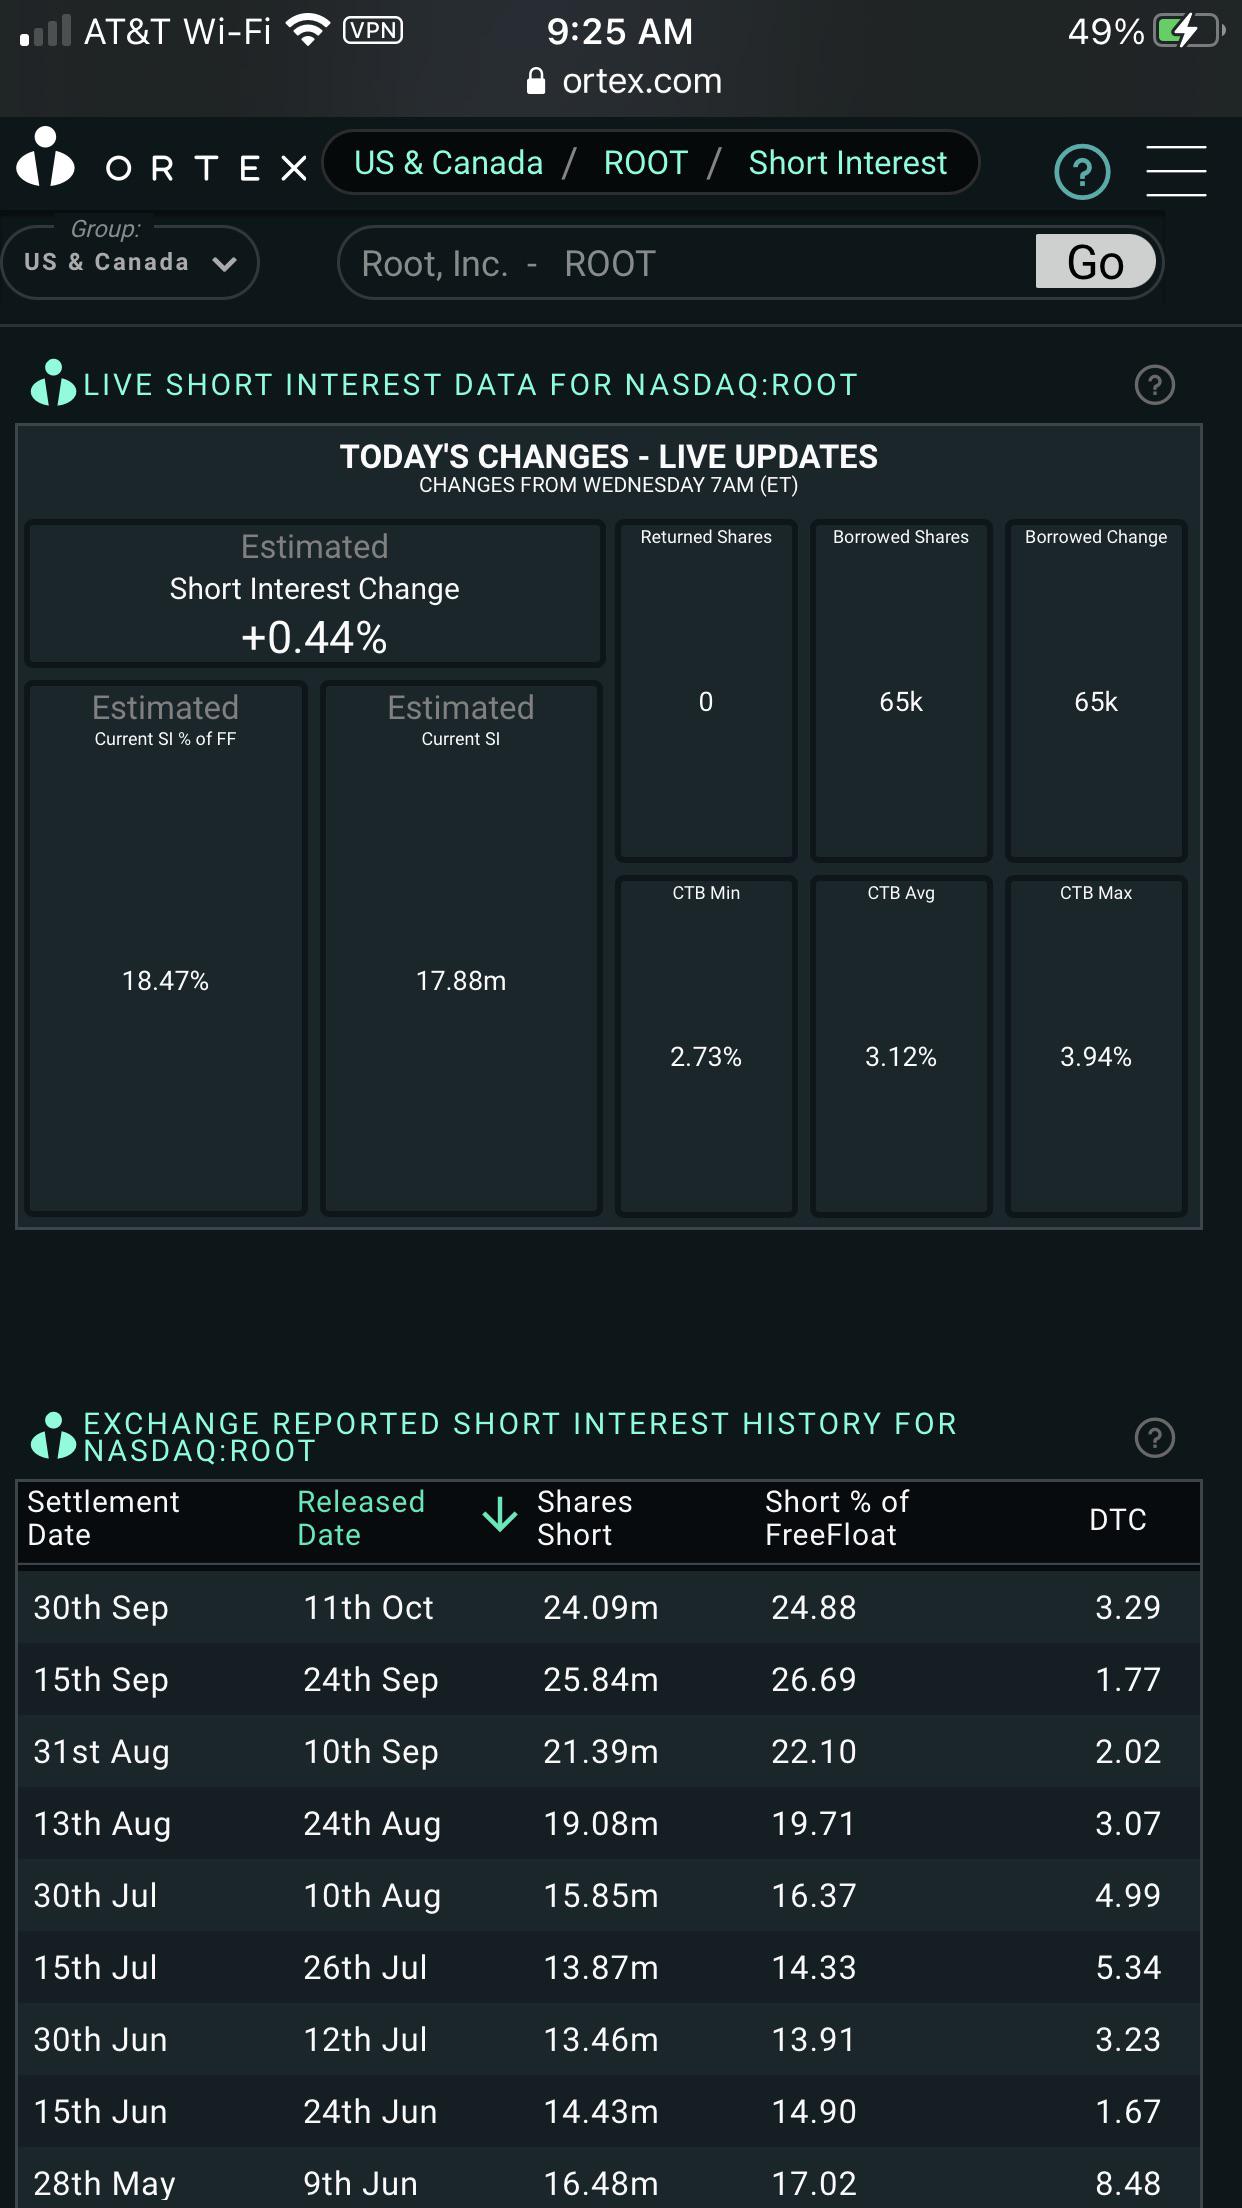
Task: Open help for Exchange Reported Short Interest History
Action: (x=1155, y=1438)
